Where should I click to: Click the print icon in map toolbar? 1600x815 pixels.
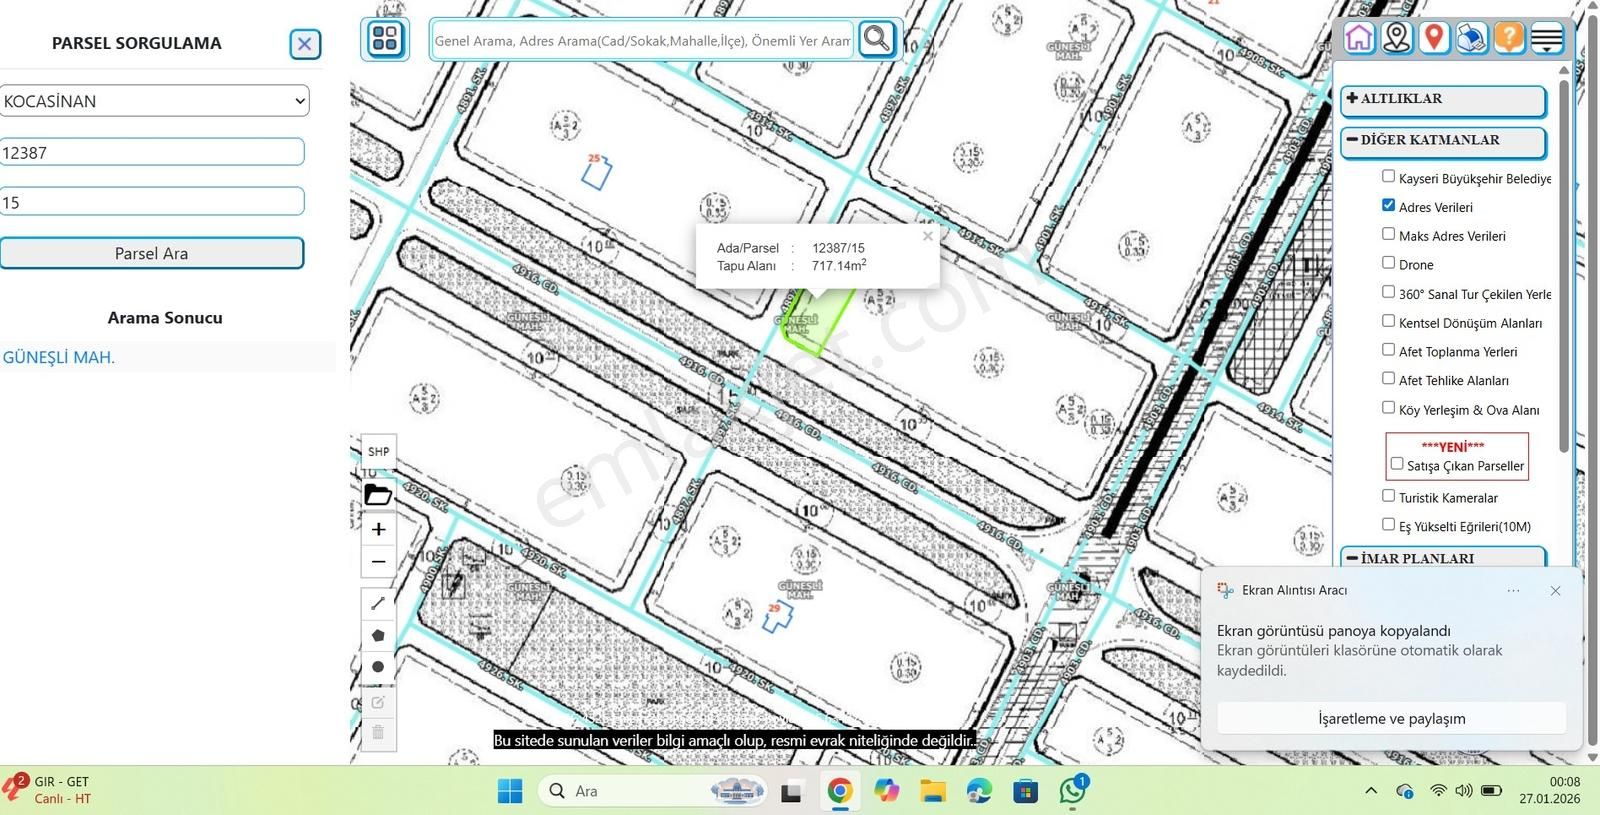pyautogui.click(x=1471, y=38)
